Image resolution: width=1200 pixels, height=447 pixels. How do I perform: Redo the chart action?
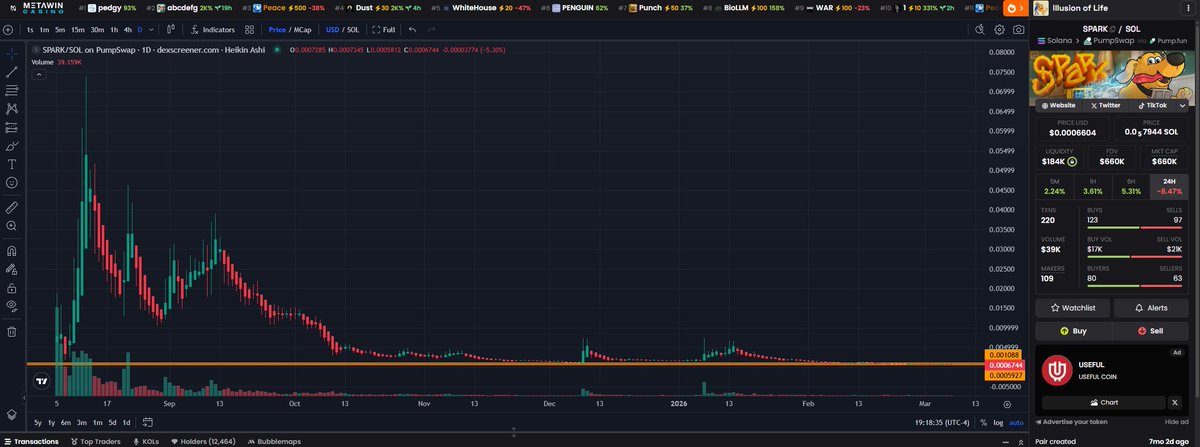(x=432, y=30)
